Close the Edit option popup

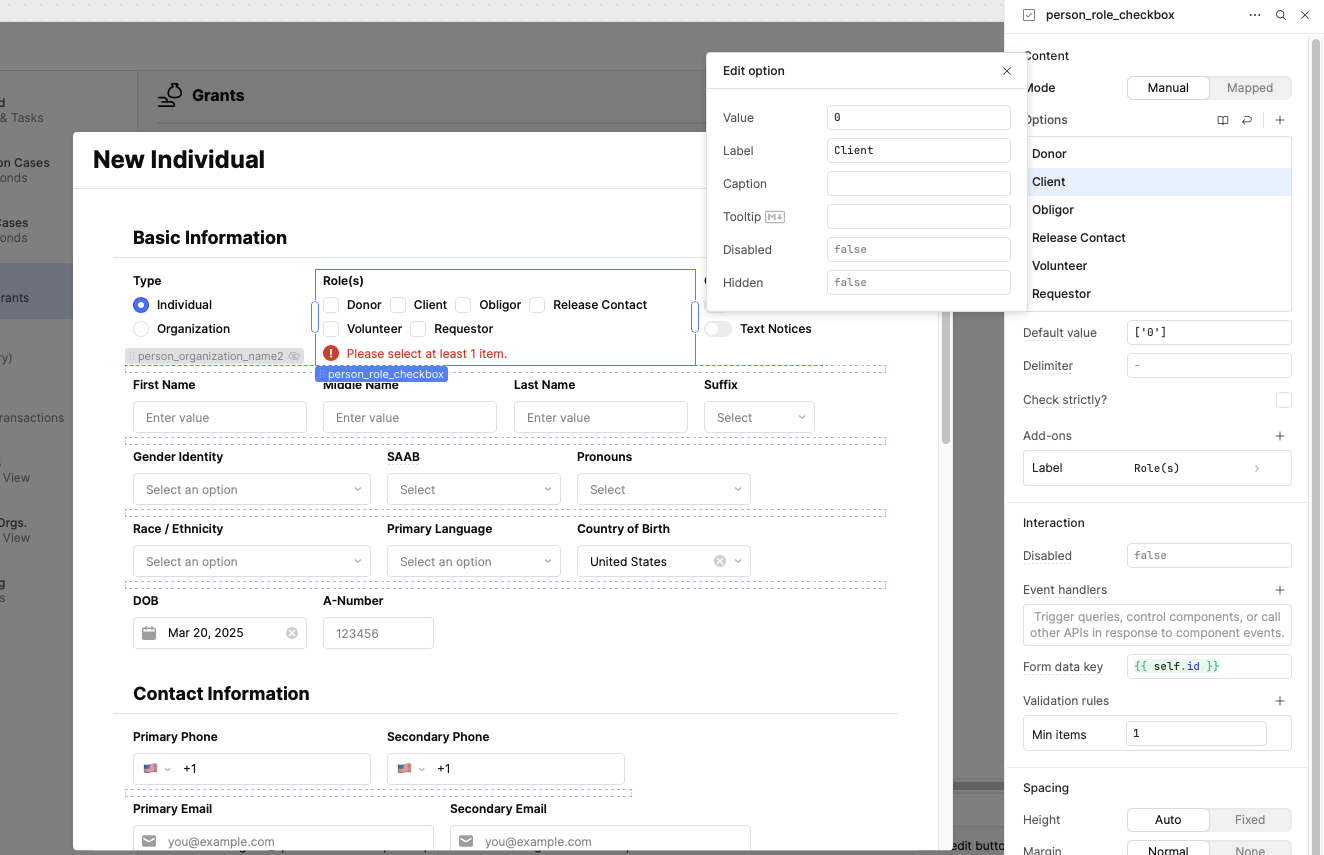click(x=1007, y=71)
